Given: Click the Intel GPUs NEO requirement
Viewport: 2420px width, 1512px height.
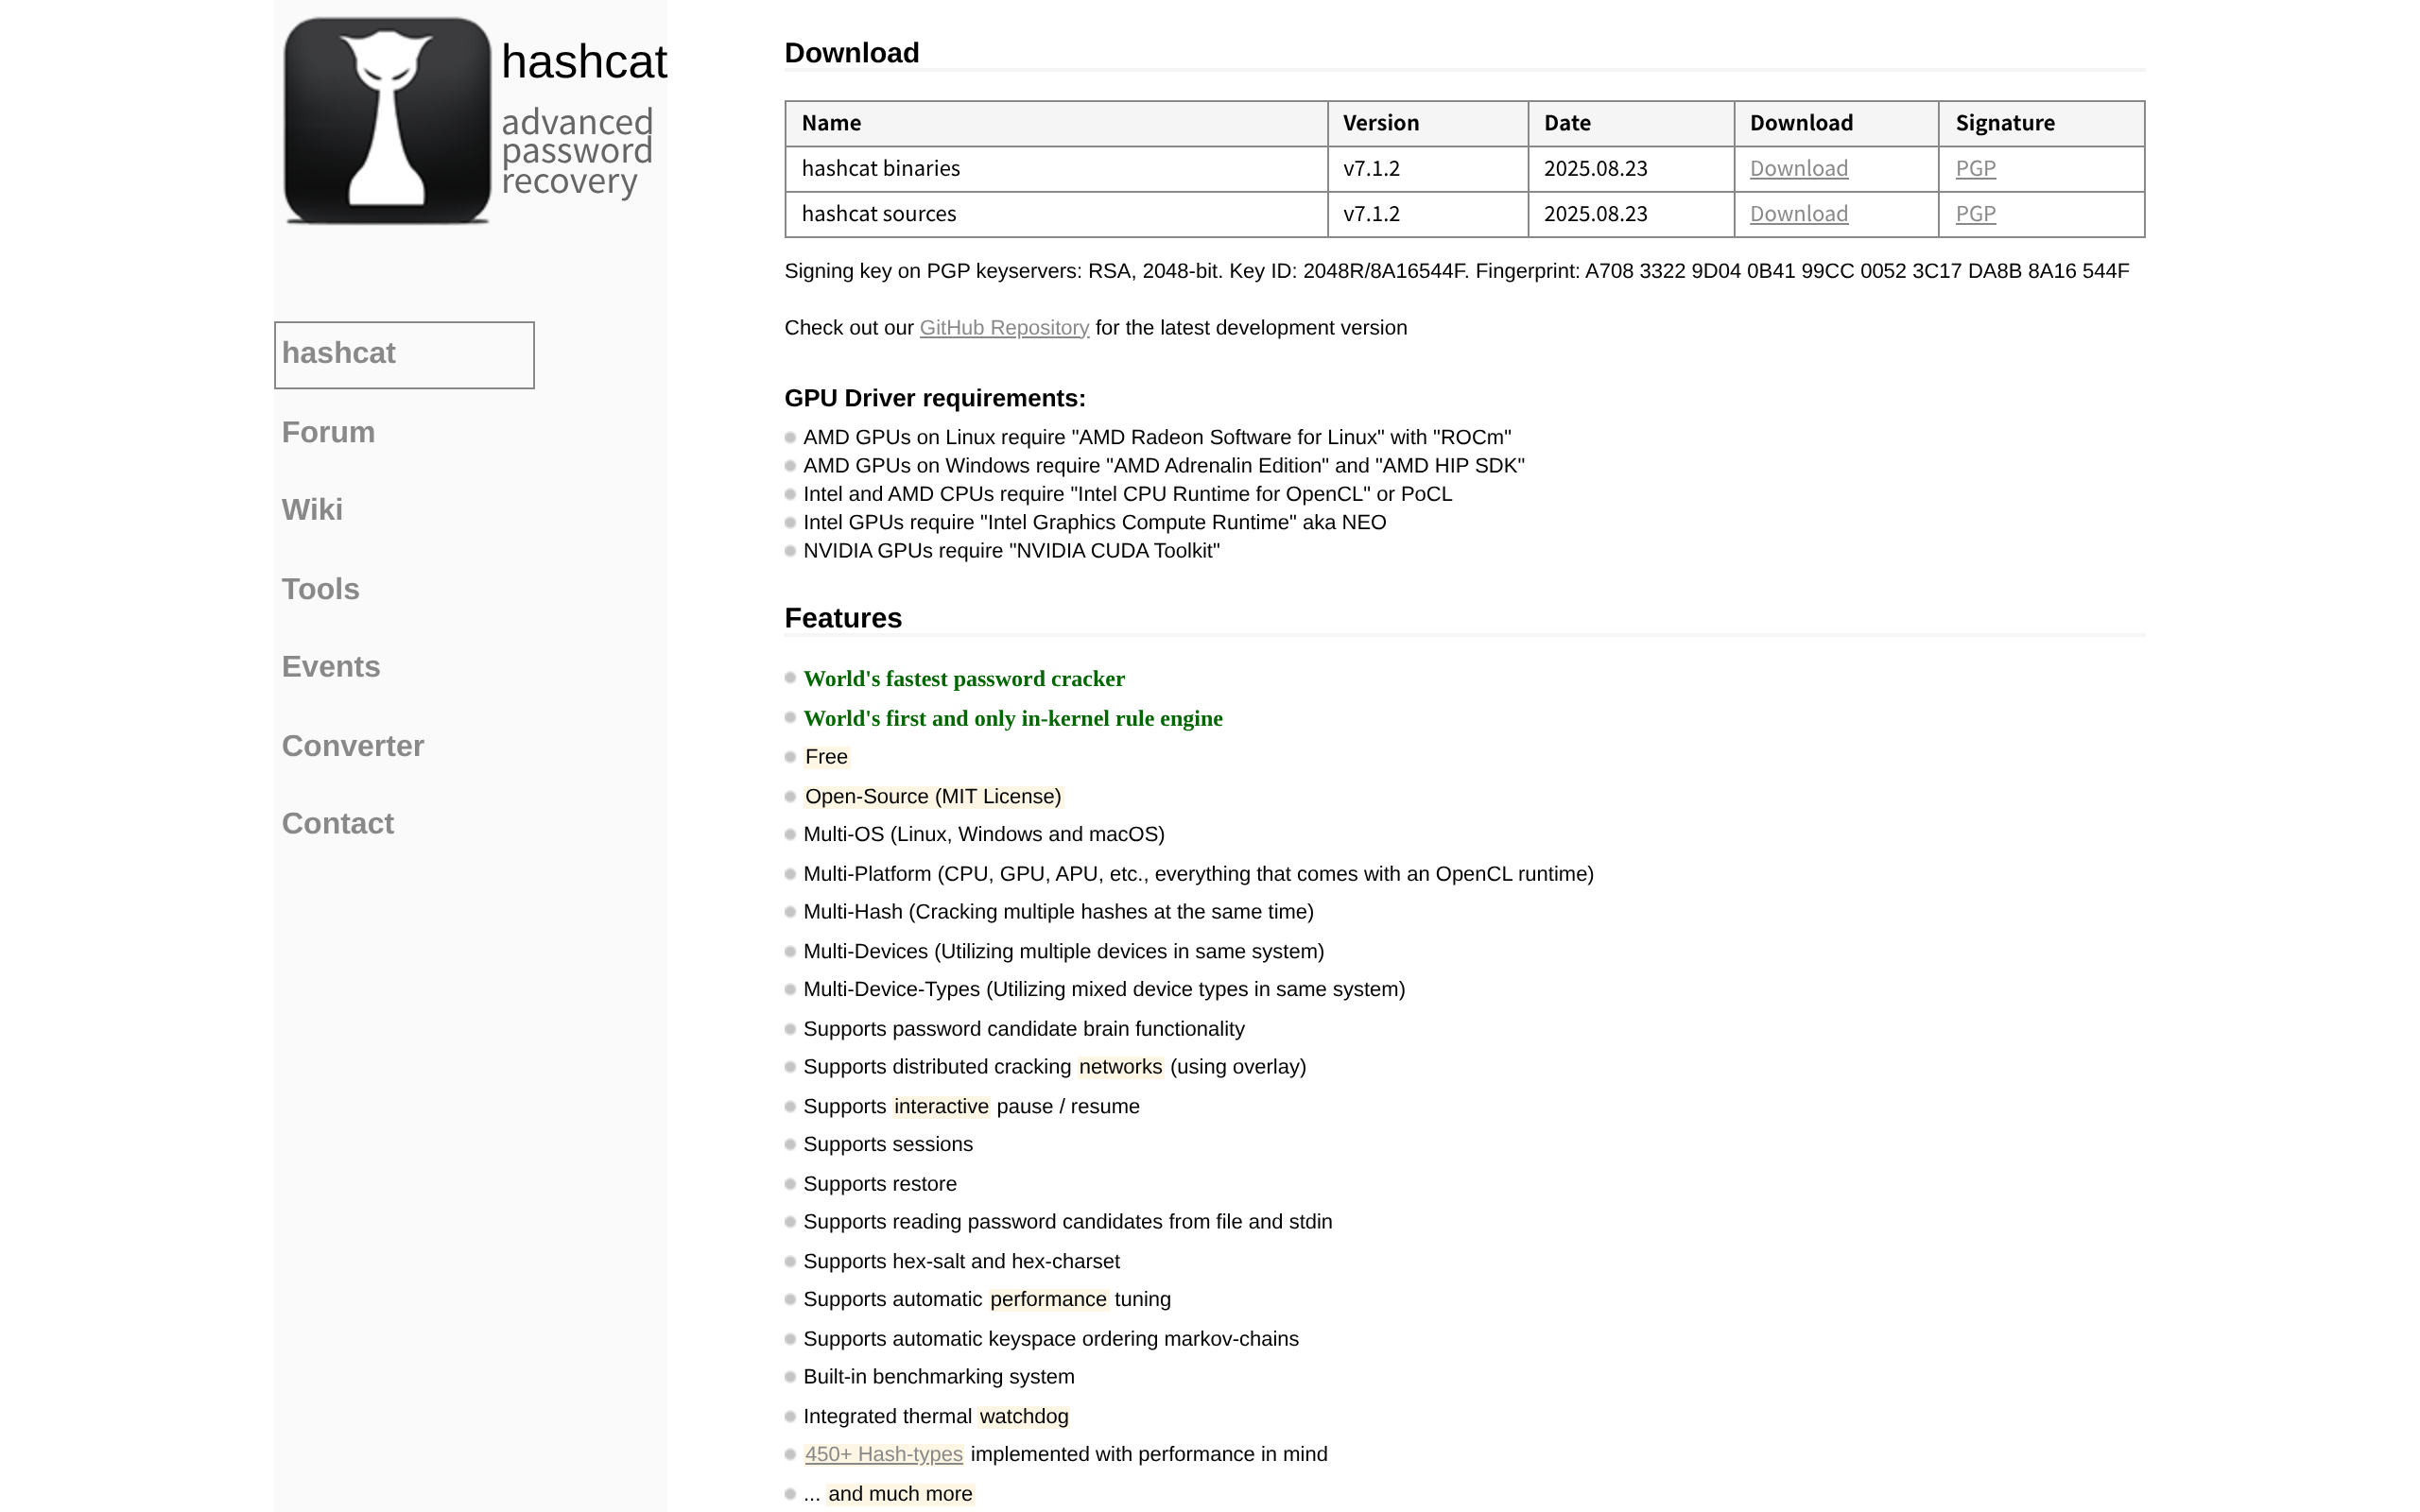Looking at the screenshot, I should tap(1095, 523).
